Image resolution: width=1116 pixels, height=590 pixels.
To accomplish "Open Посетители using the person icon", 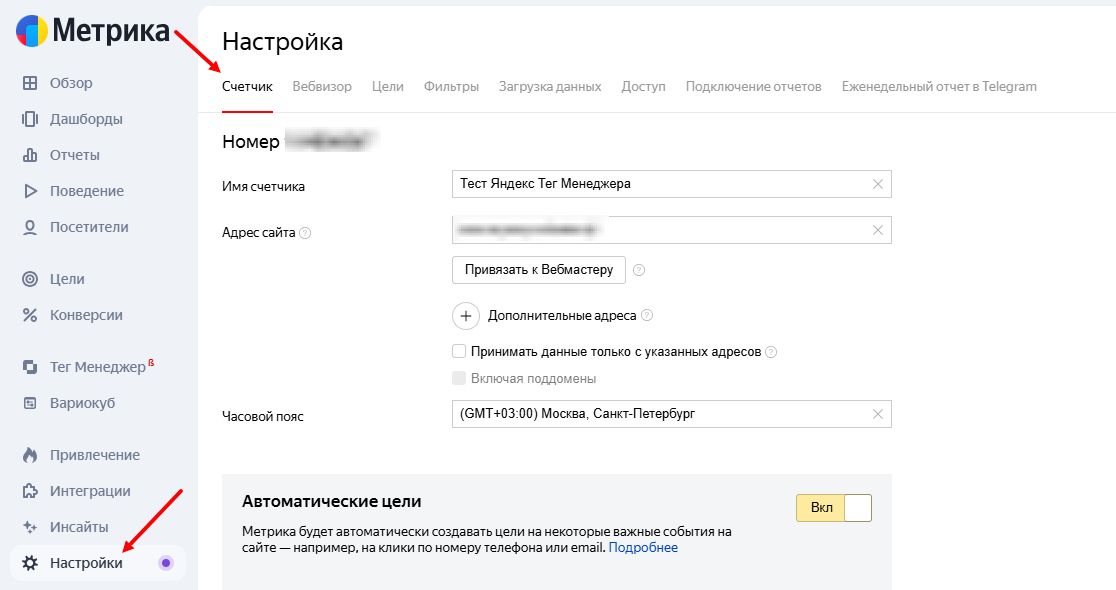I will click(x=30, y=227).
